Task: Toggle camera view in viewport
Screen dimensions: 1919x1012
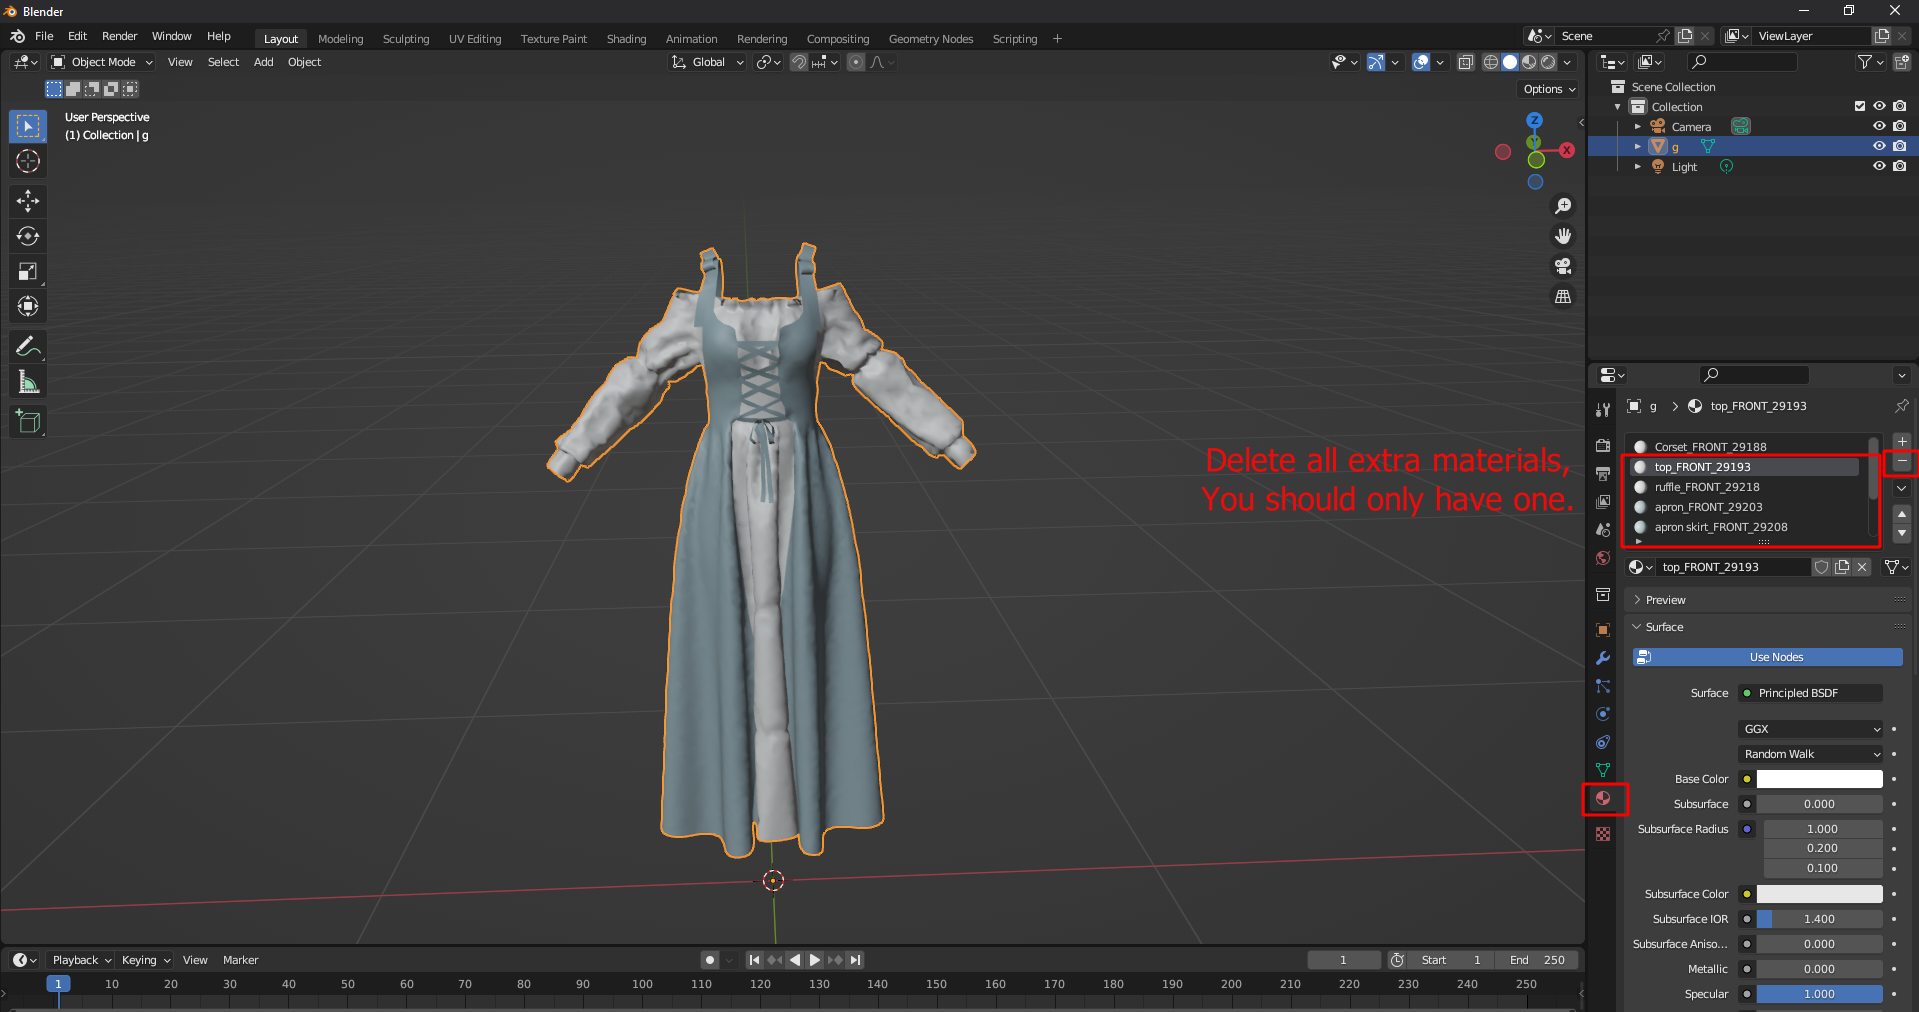Action: [1562, 266]
